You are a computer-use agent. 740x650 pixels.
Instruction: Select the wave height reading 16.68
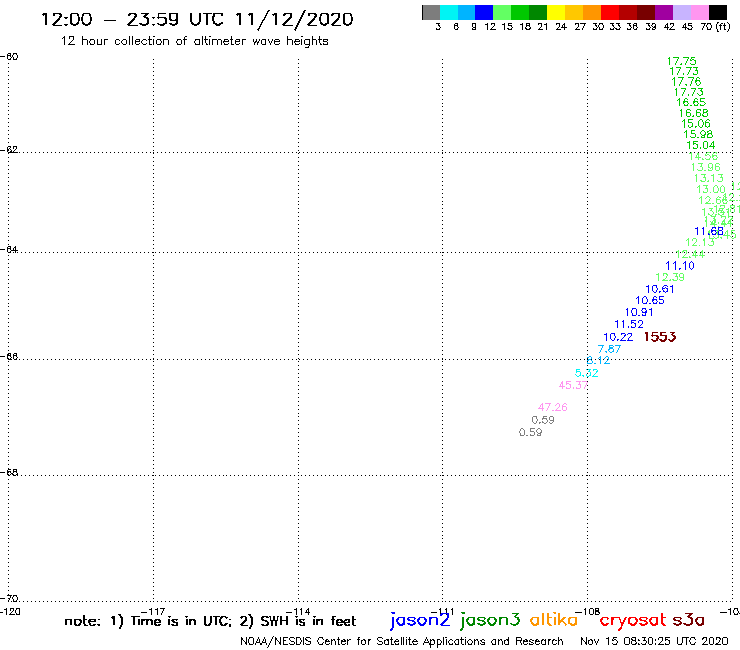[693, 113]
